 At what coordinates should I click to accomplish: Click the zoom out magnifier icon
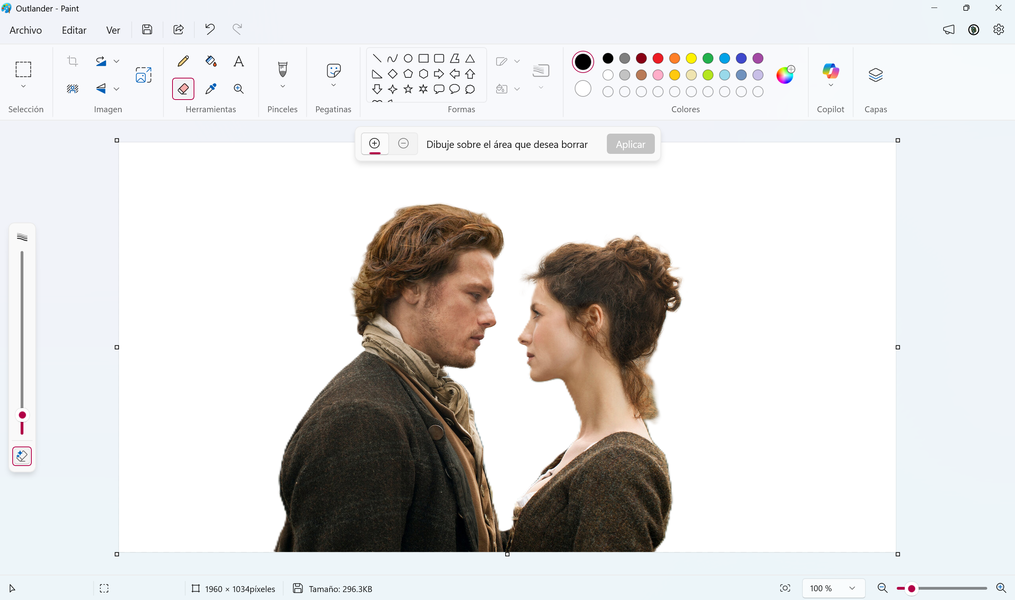point(882,588)
